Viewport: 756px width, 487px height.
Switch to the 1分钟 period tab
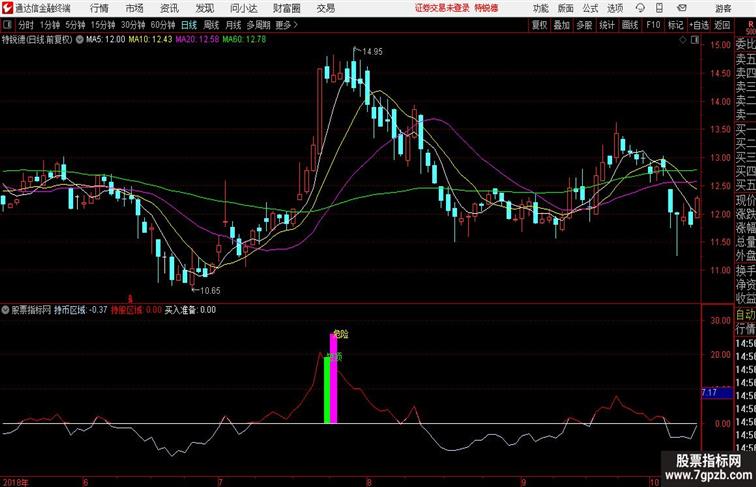(x=50, y=25)
